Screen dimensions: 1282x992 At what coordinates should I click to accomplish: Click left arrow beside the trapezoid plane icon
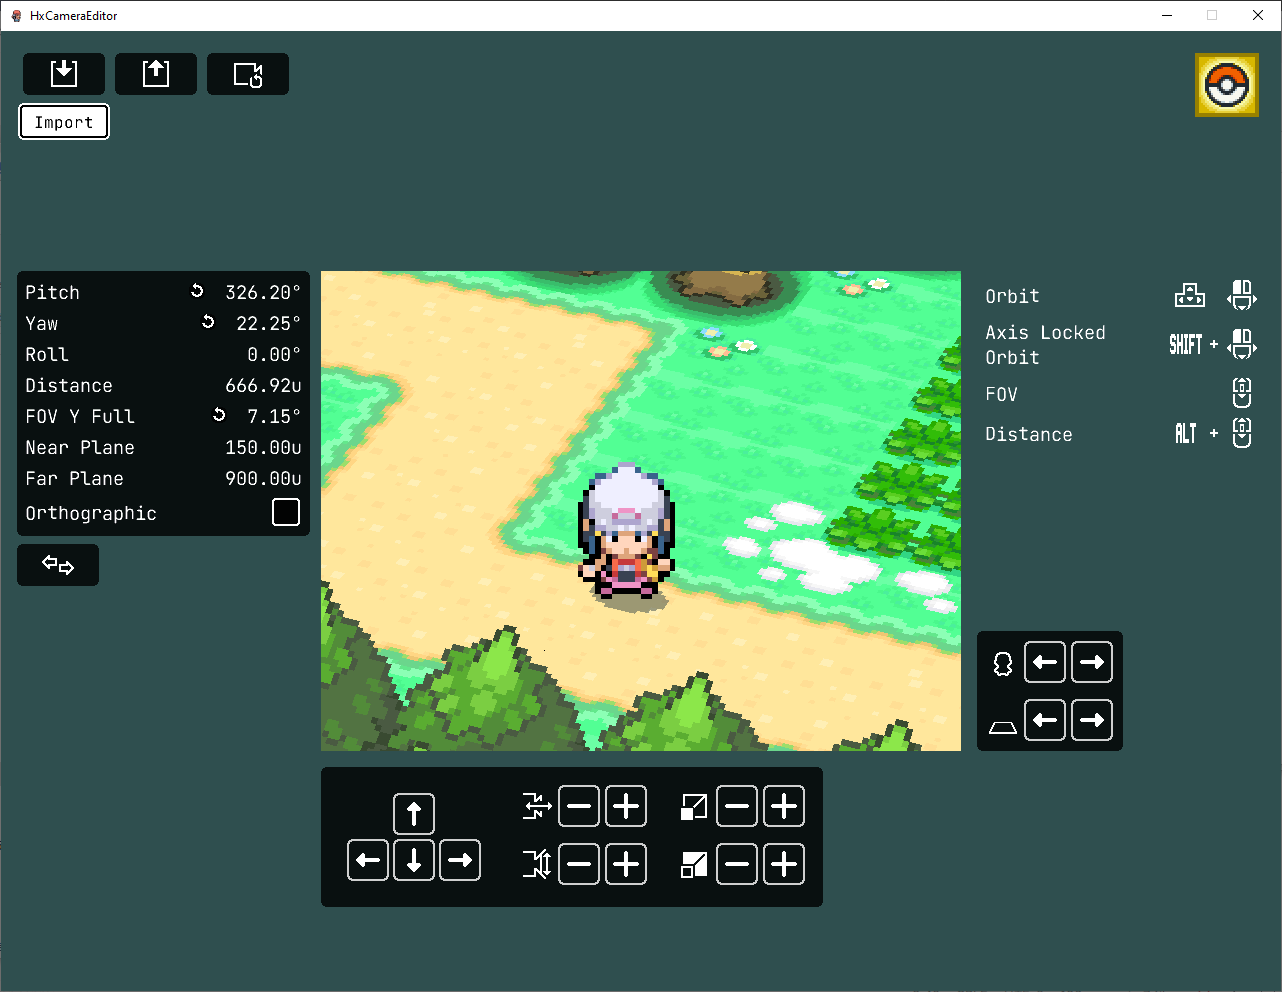[1045, 720]
